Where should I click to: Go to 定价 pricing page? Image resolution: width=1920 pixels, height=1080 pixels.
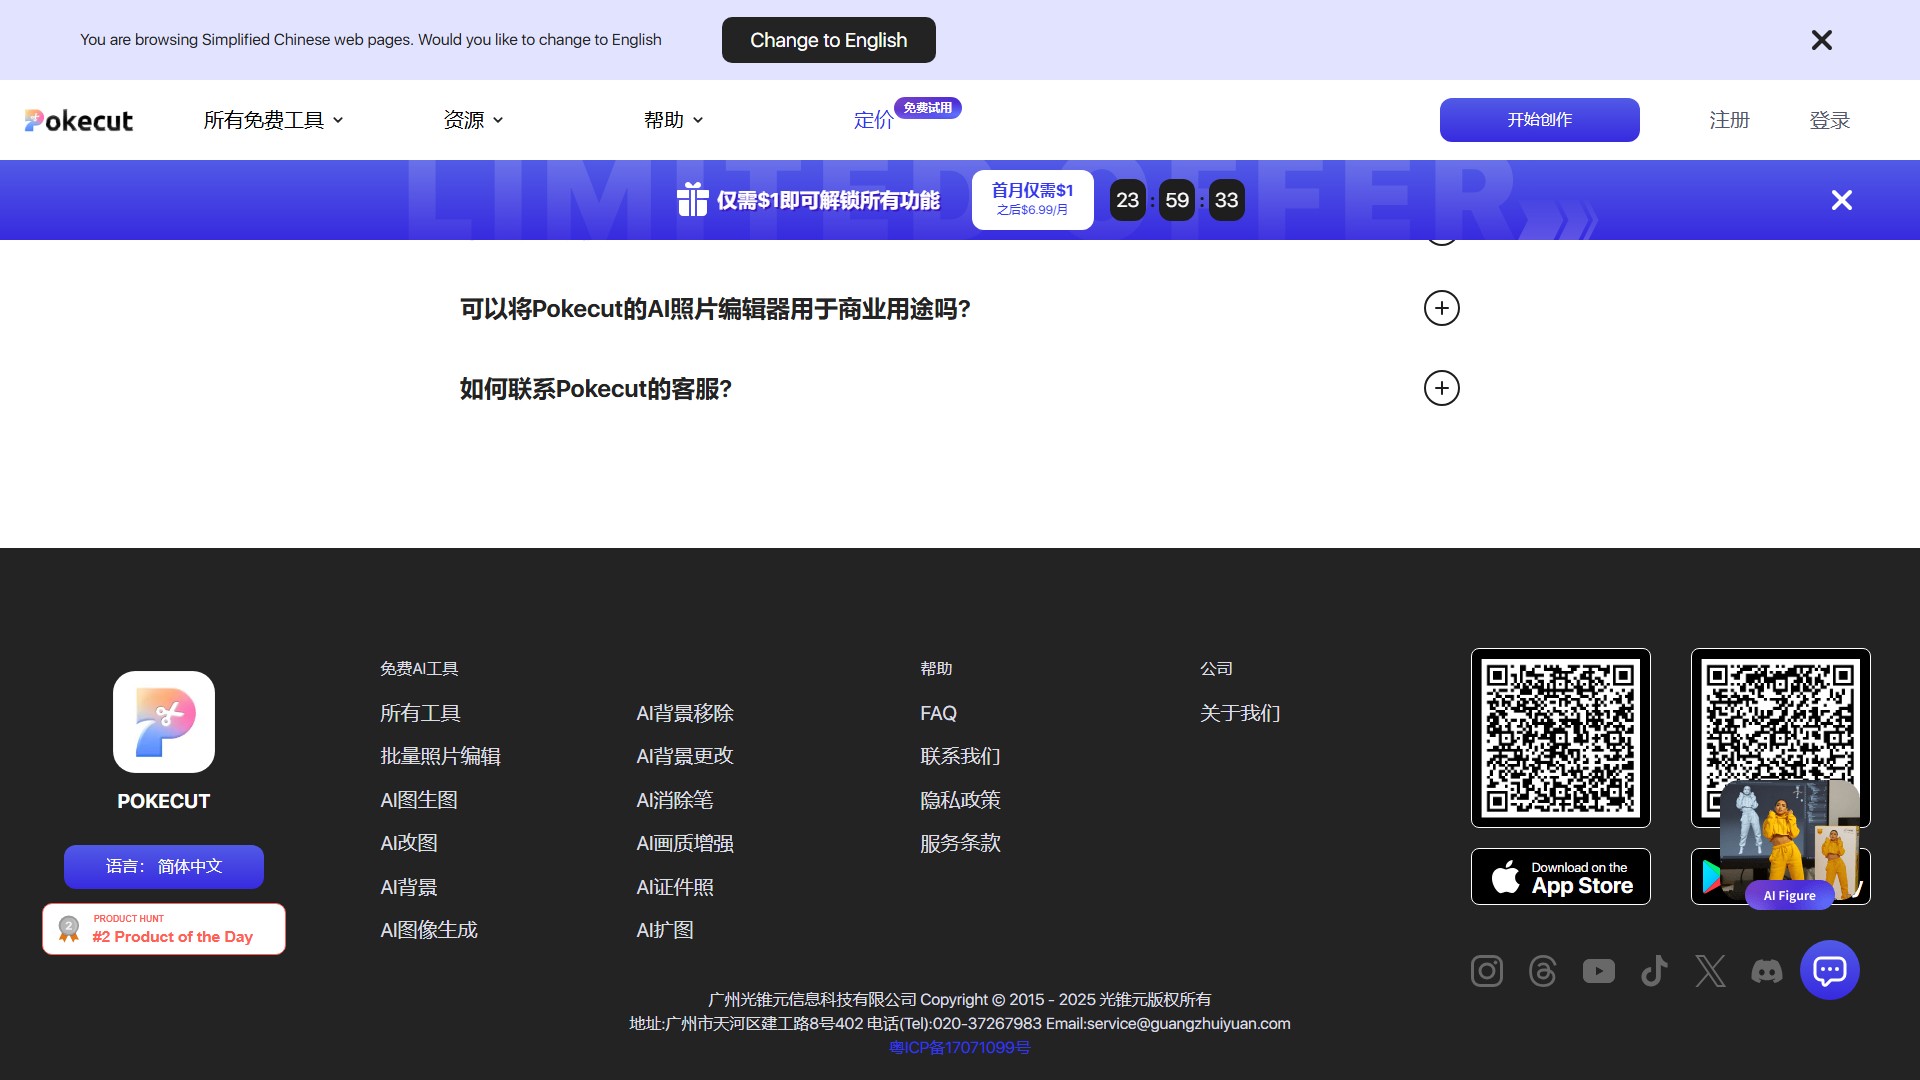(x=872, y=120)
